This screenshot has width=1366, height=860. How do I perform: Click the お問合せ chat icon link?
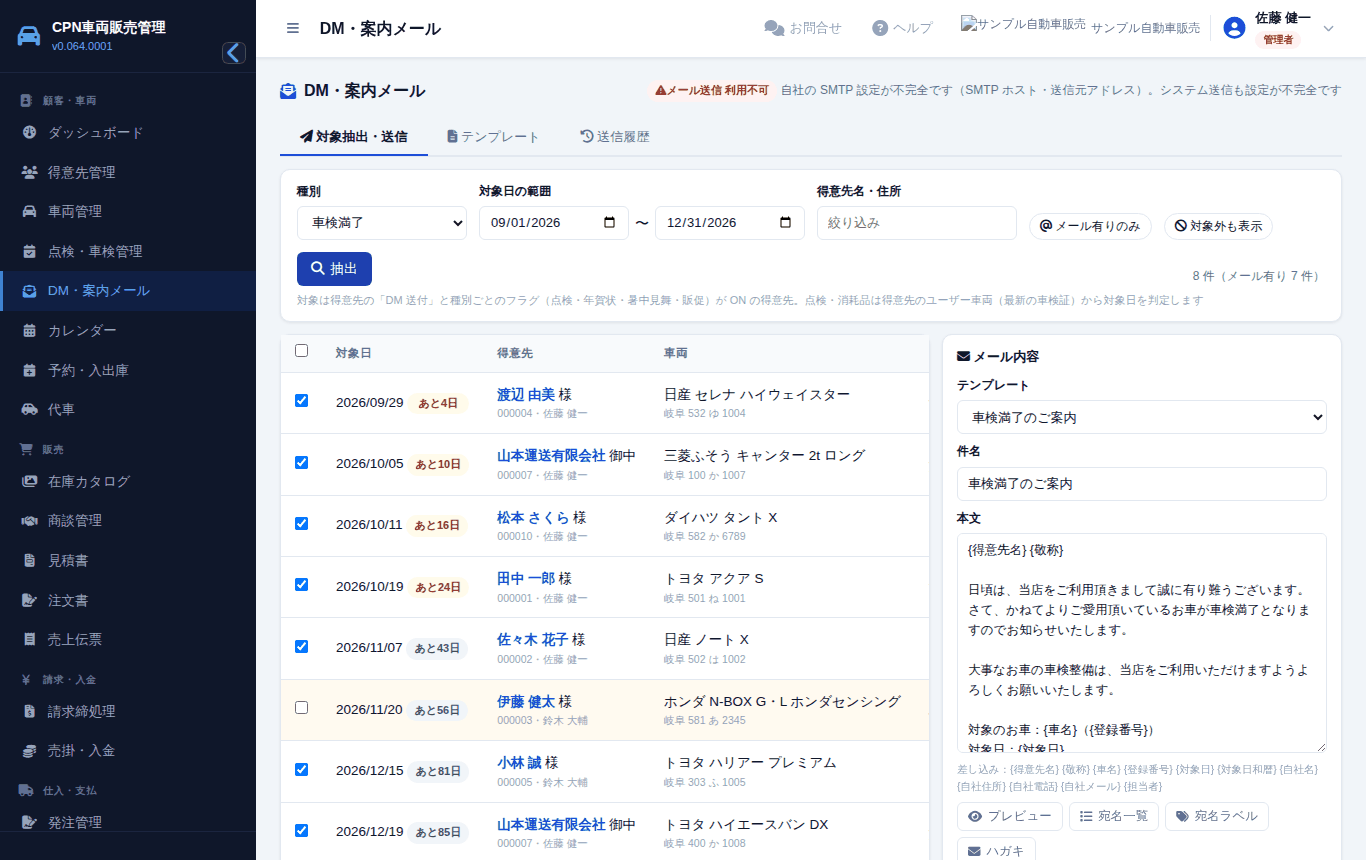[803, 28]
